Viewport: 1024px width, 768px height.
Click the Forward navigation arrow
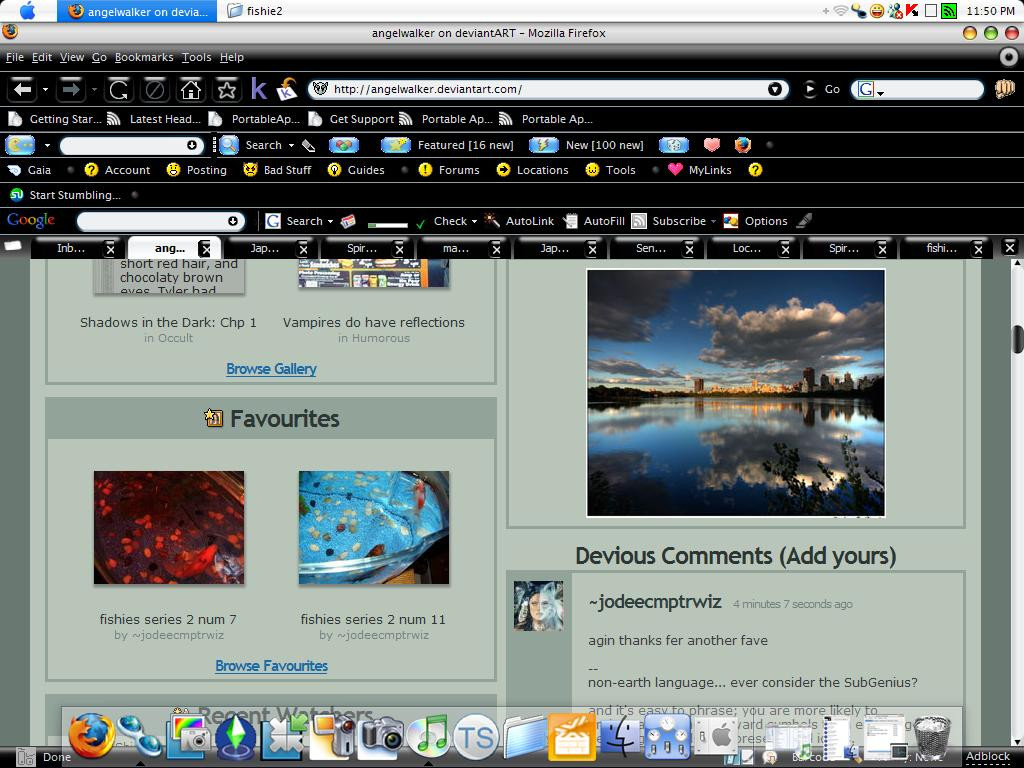[x=71, y=89]
